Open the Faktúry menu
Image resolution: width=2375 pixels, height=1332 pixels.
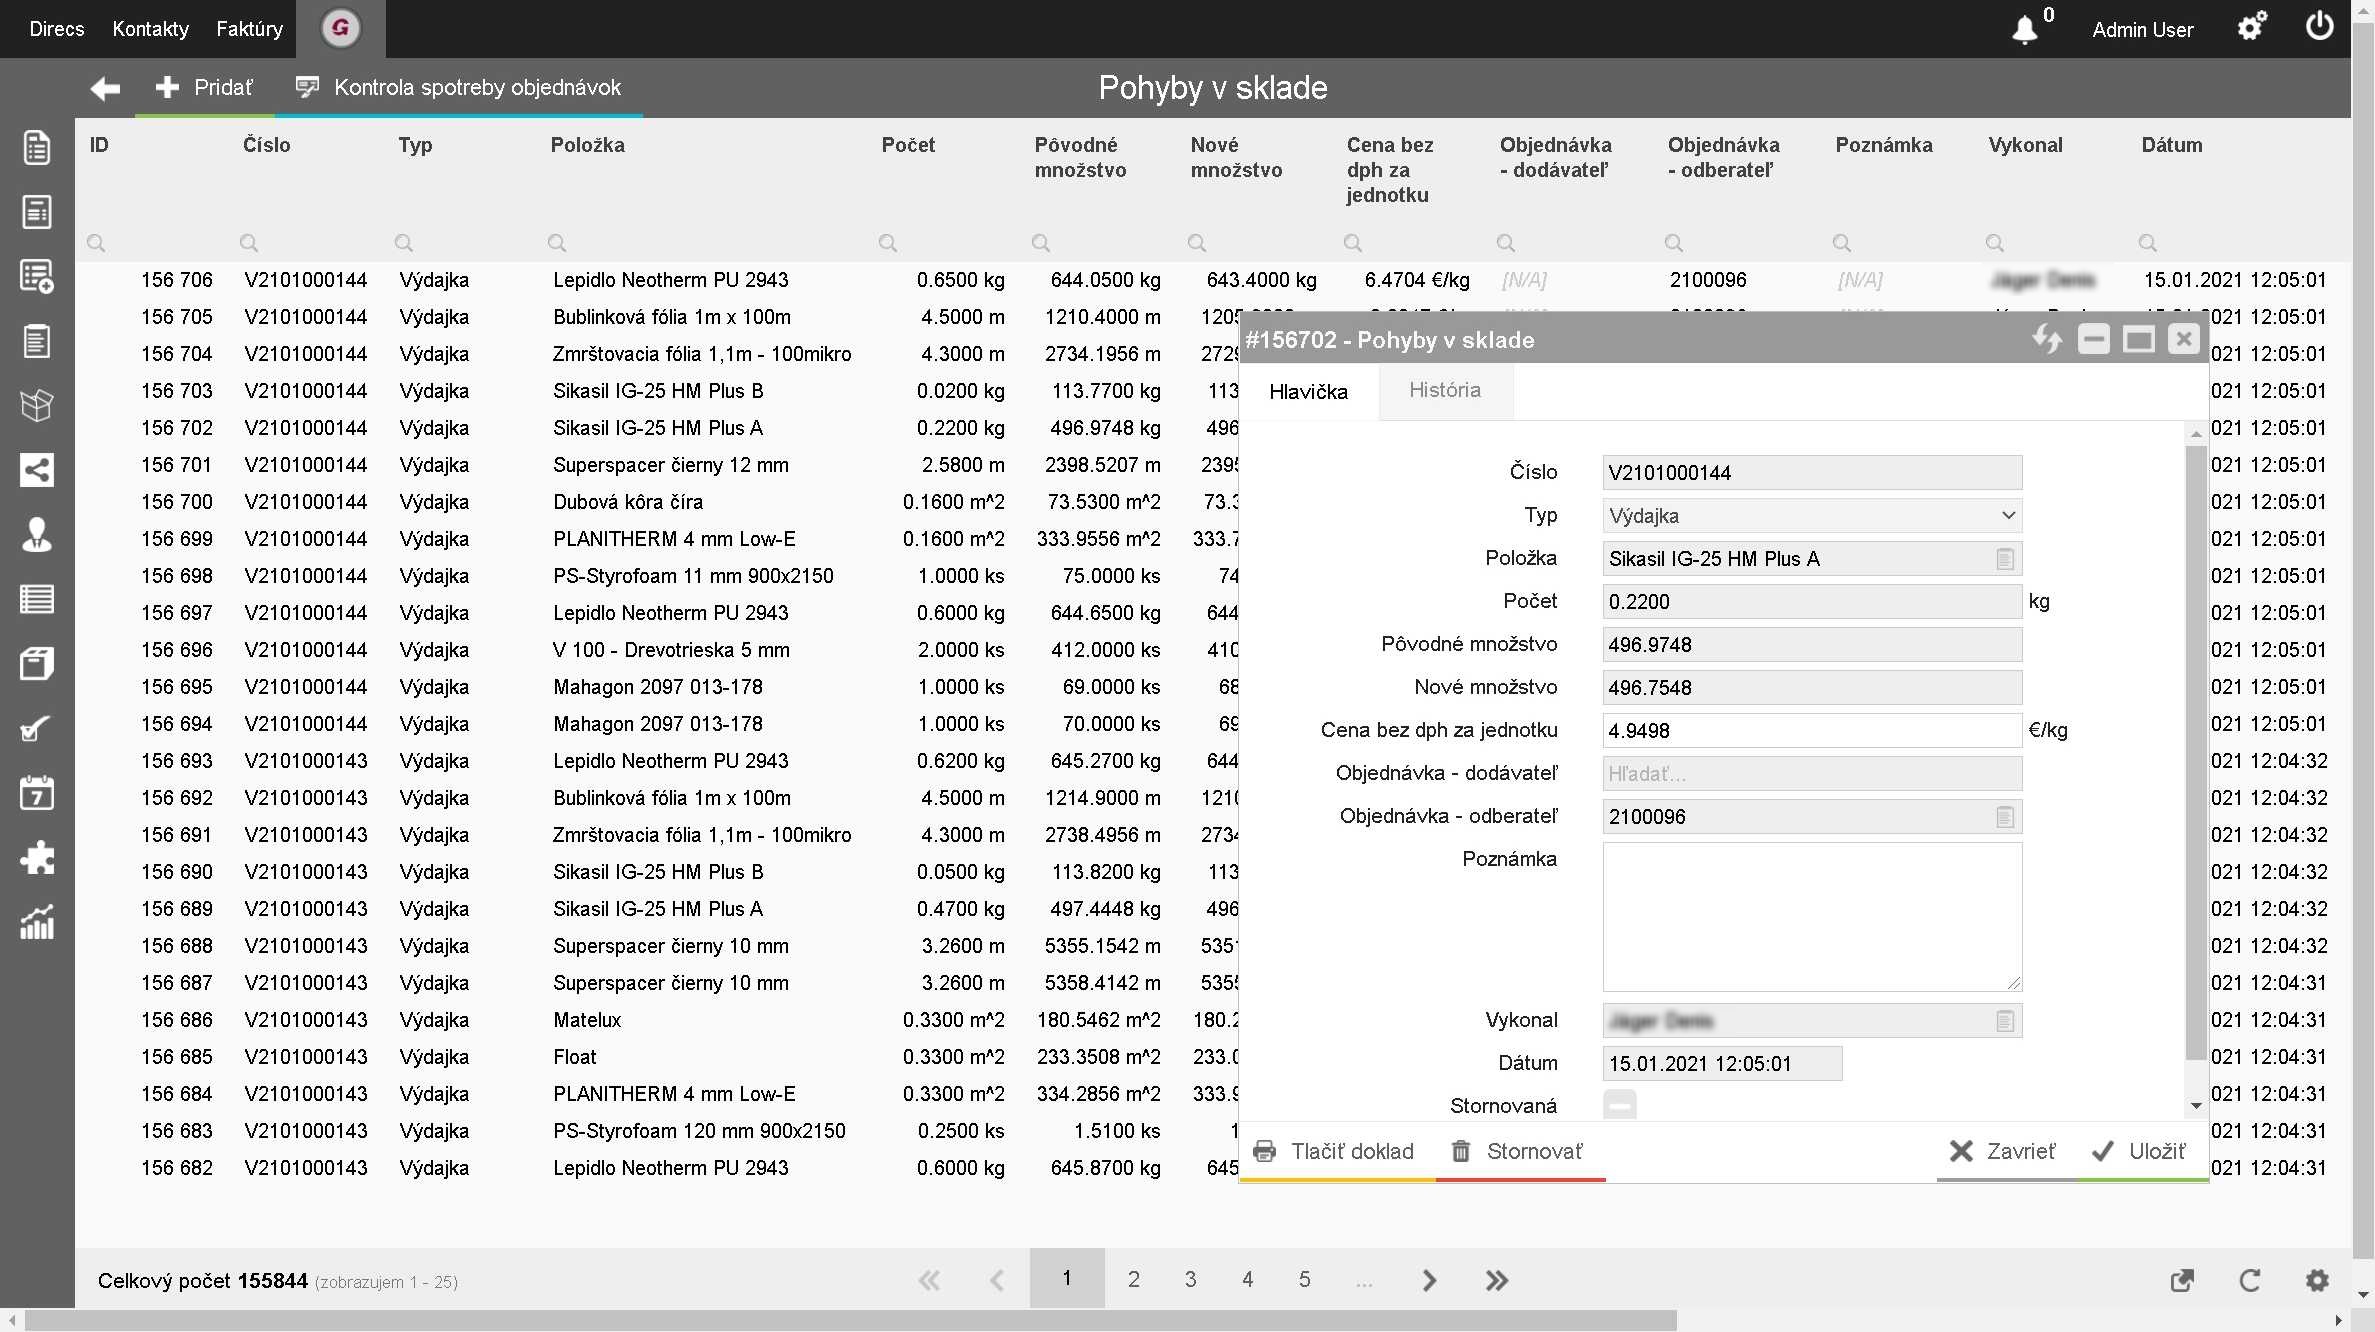[250, 29]
